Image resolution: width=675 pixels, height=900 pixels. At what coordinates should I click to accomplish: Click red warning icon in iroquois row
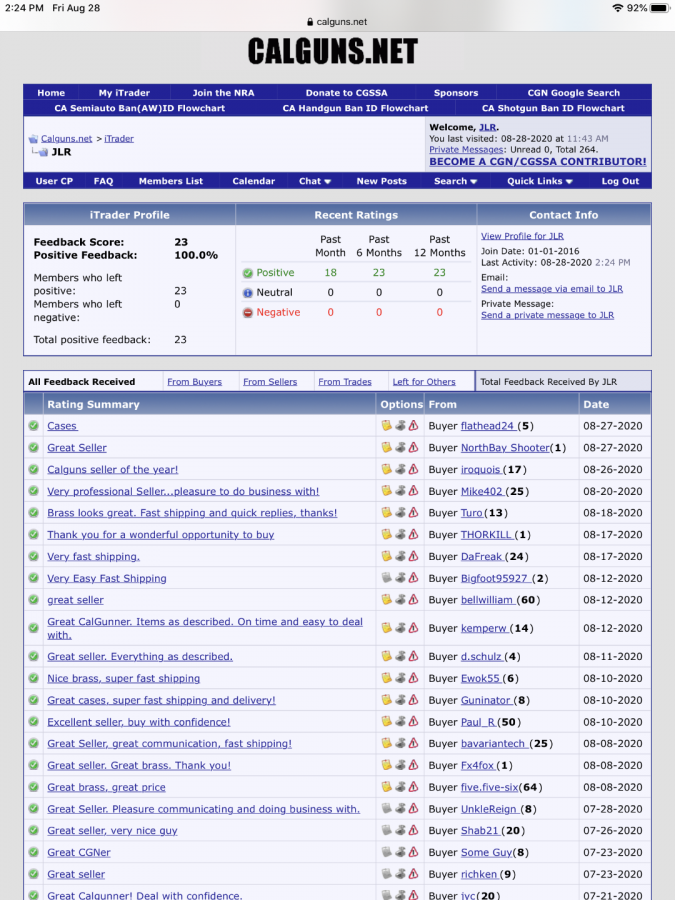(413, 469)
